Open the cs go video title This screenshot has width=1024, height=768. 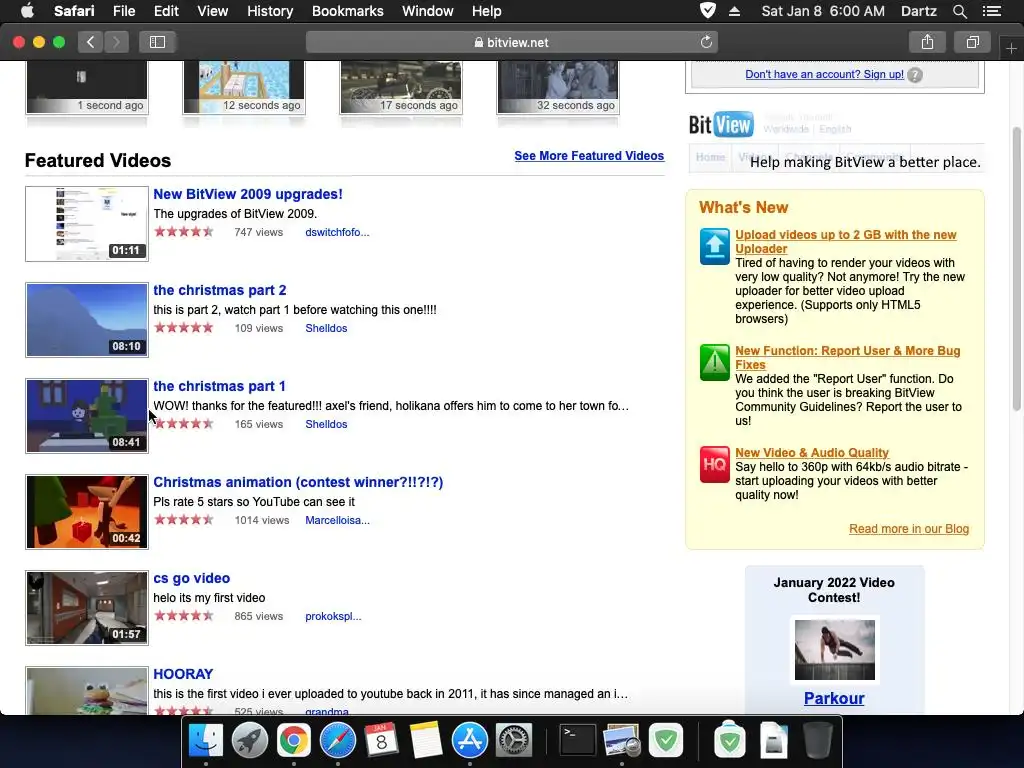191,578
